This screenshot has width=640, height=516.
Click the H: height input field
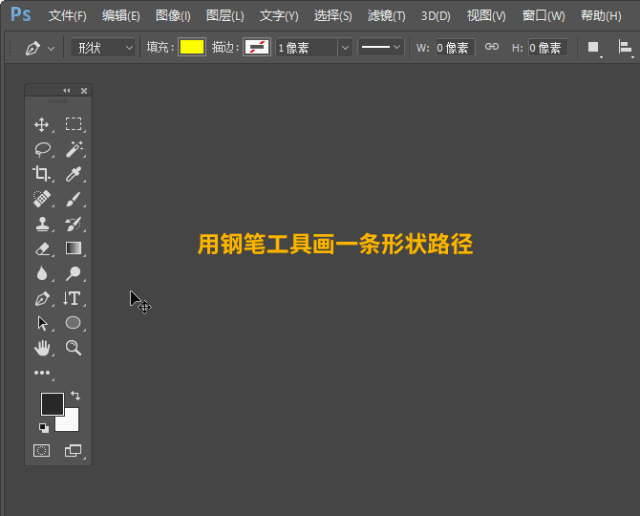(548, 48)
